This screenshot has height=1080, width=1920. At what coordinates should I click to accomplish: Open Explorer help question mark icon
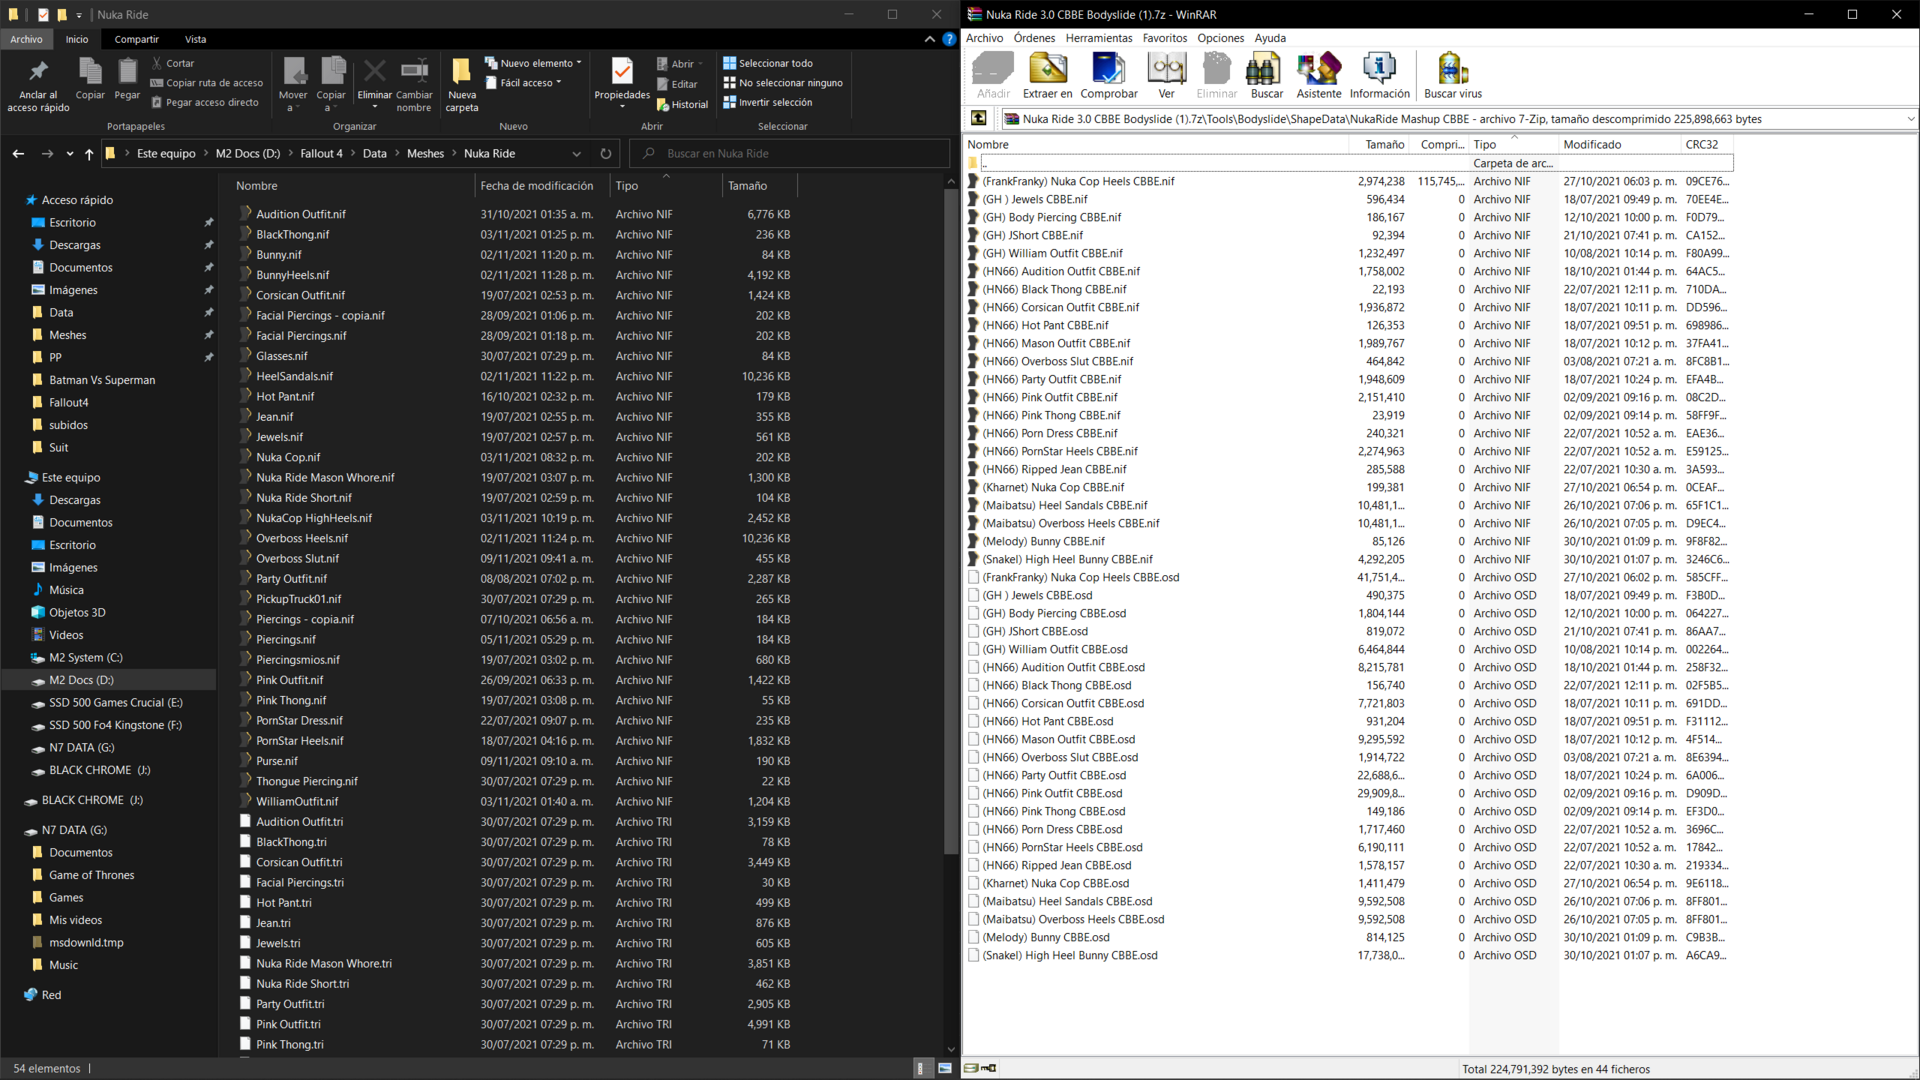point(949,39)
